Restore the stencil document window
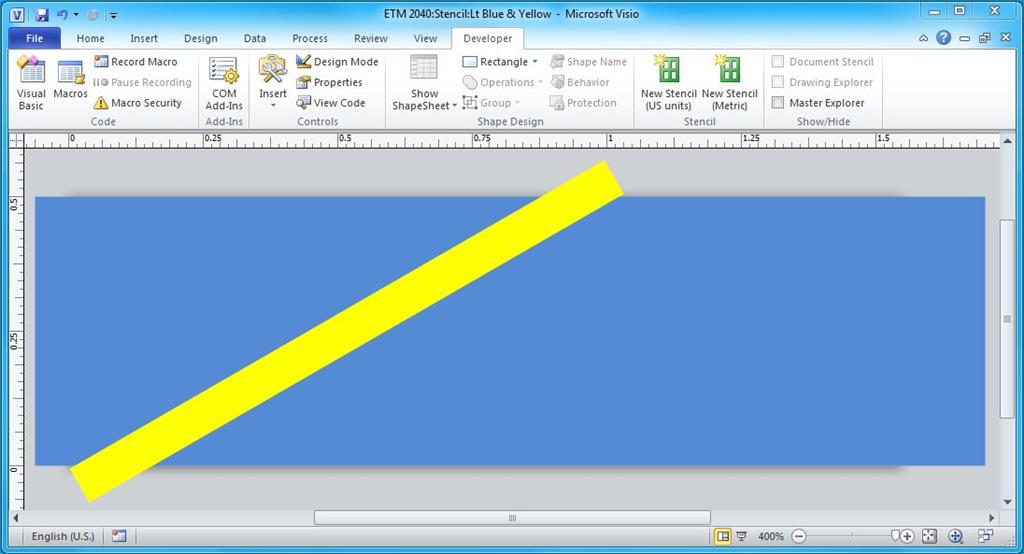 click(x=984, y=39)
